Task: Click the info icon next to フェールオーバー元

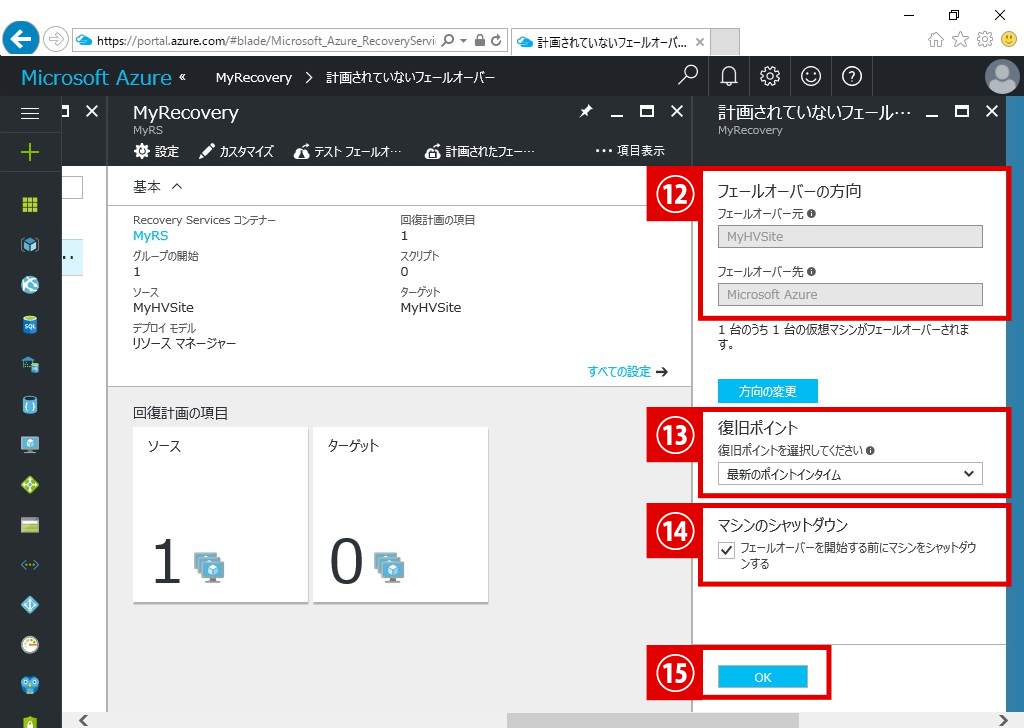Action: [x=811, y=214]
